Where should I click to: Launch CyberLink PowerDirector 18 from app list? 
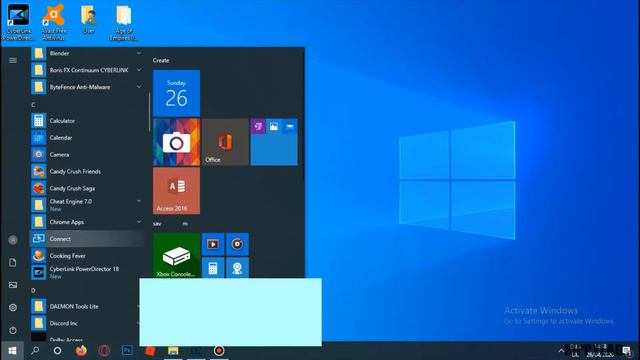87,272
